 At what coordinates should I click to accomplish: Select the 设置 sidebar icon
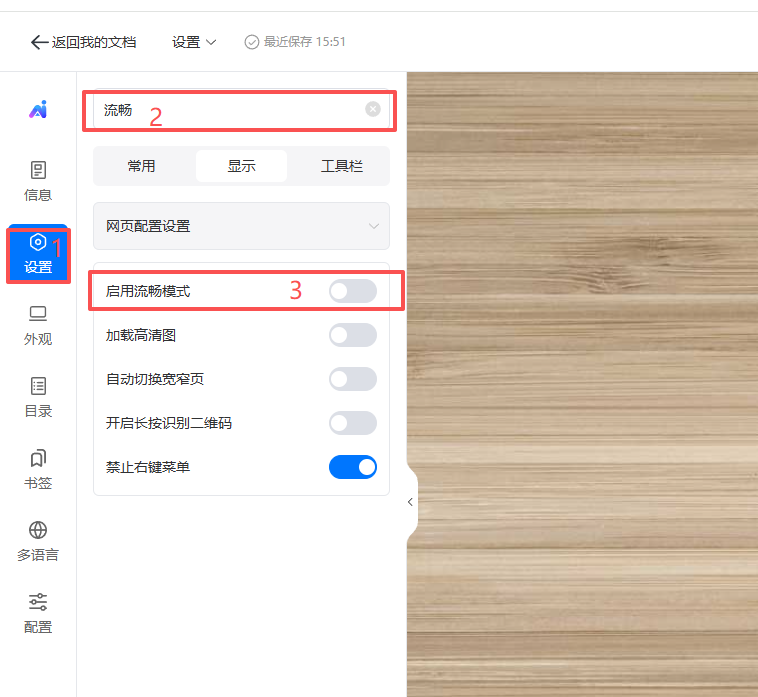pos(38,253)
